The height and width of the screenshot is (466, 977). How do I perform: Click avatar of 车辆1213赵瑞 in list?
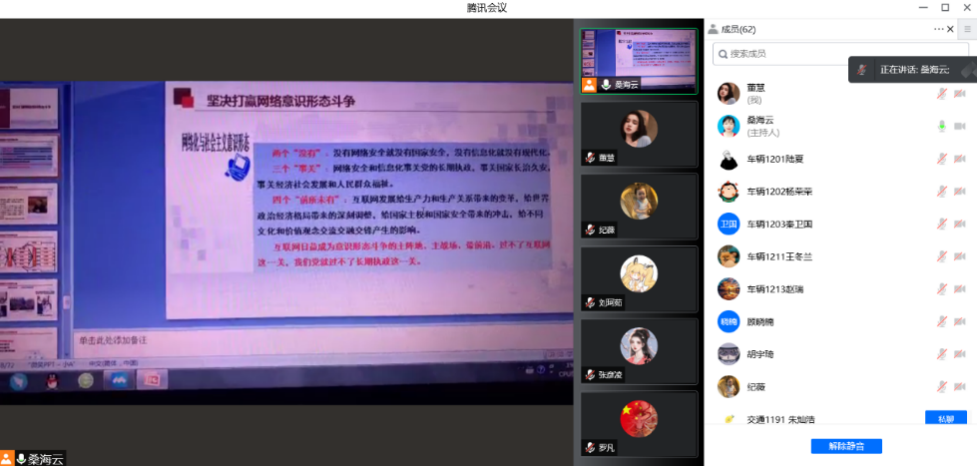(x=728, y=289)
